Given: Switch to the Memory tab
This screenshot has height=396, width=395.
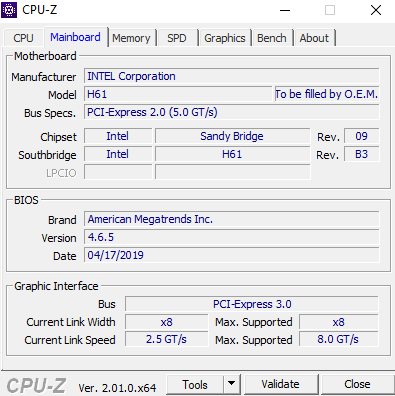Looking at the screenshot, I should 132,38.
